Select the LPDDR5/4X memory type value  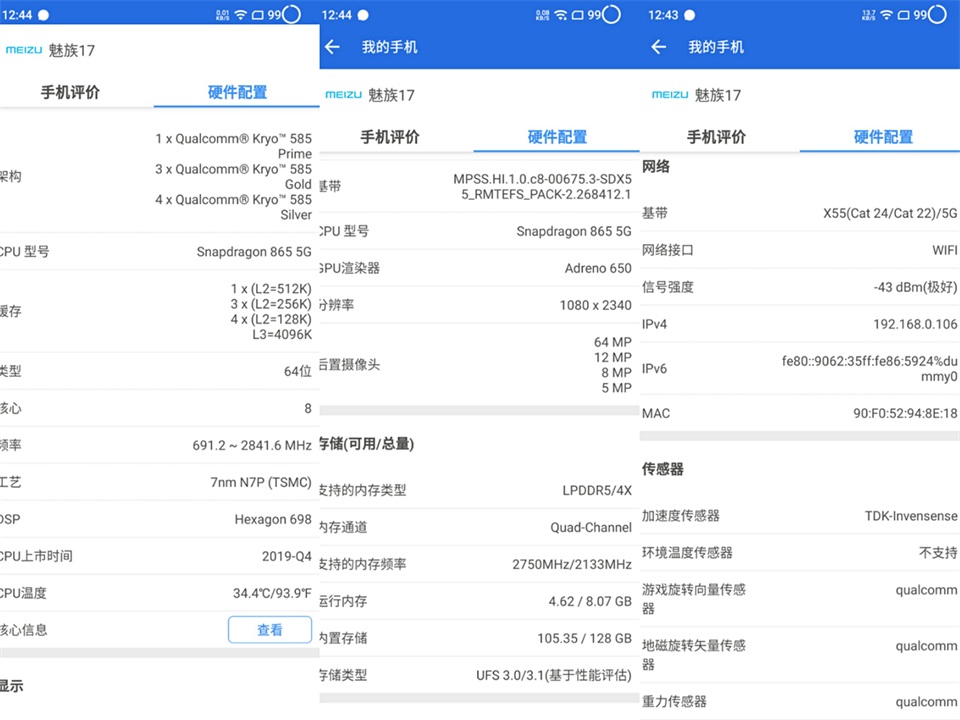point(597,490)
